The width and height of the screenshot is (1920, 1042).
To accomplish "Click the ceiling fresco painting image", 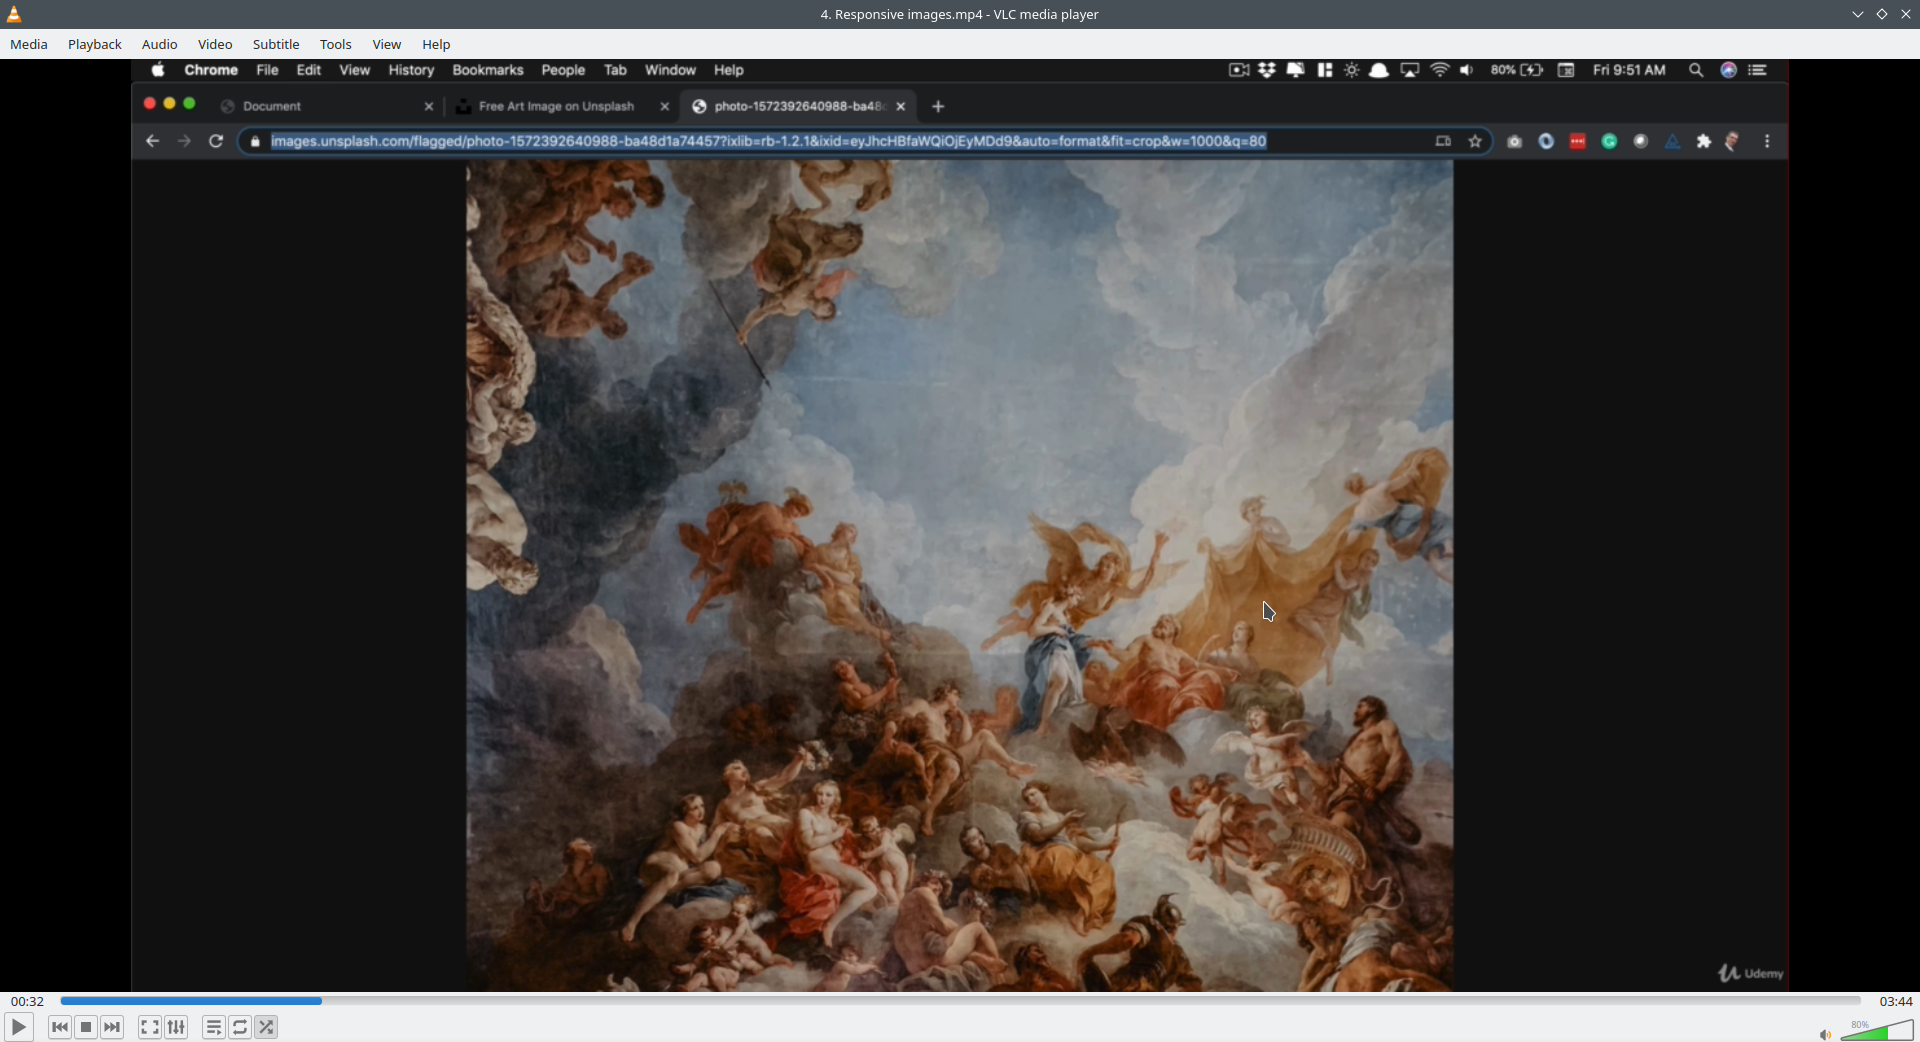I will click(960, 576).
